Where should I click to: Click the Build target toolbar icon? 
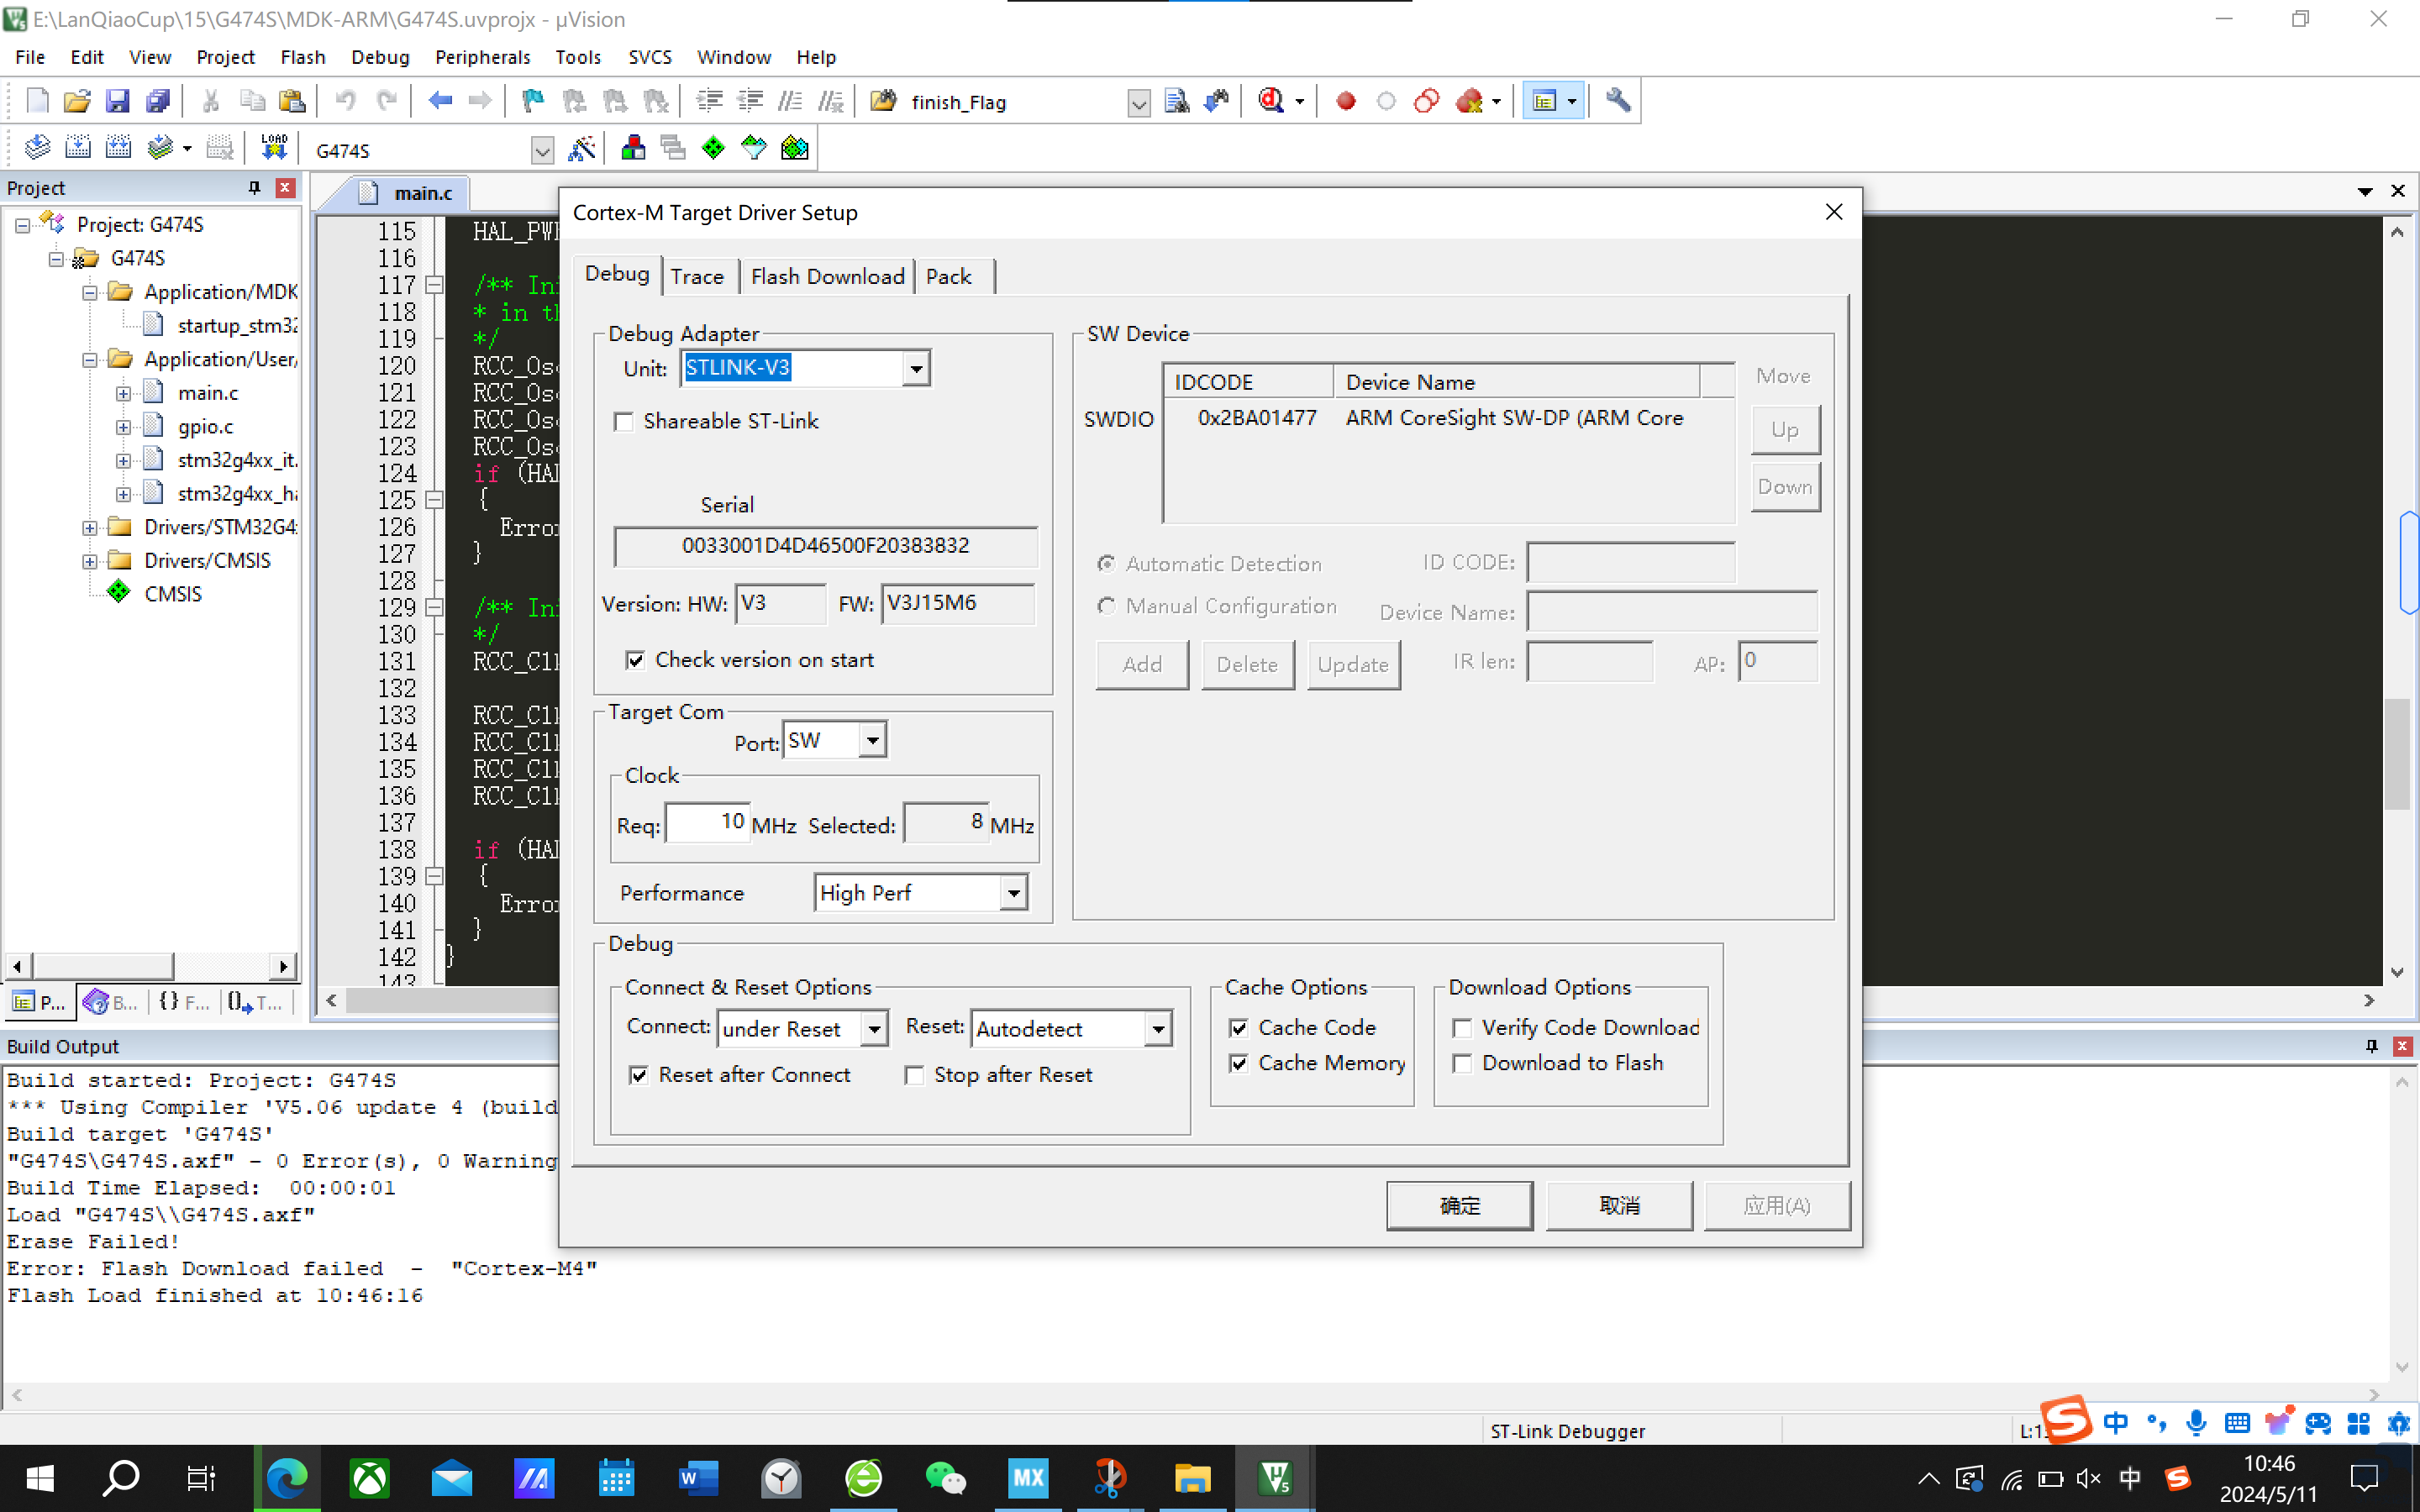click(x=78, y=149)
